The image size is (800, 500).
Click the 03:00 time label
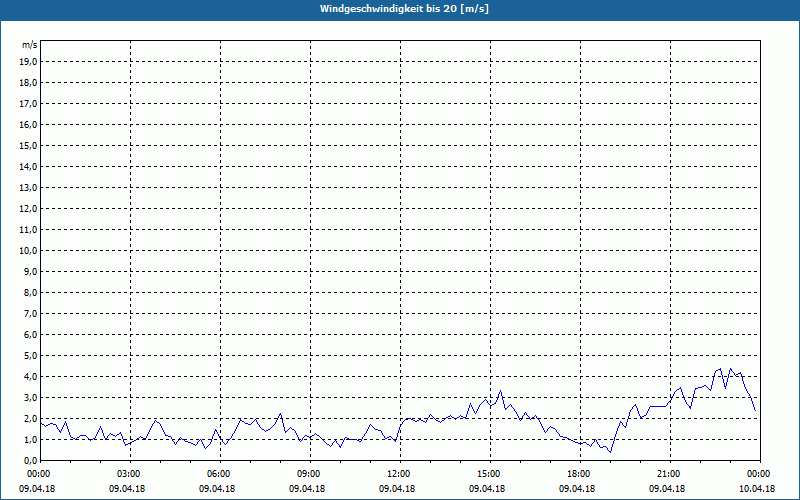(128, 474)
